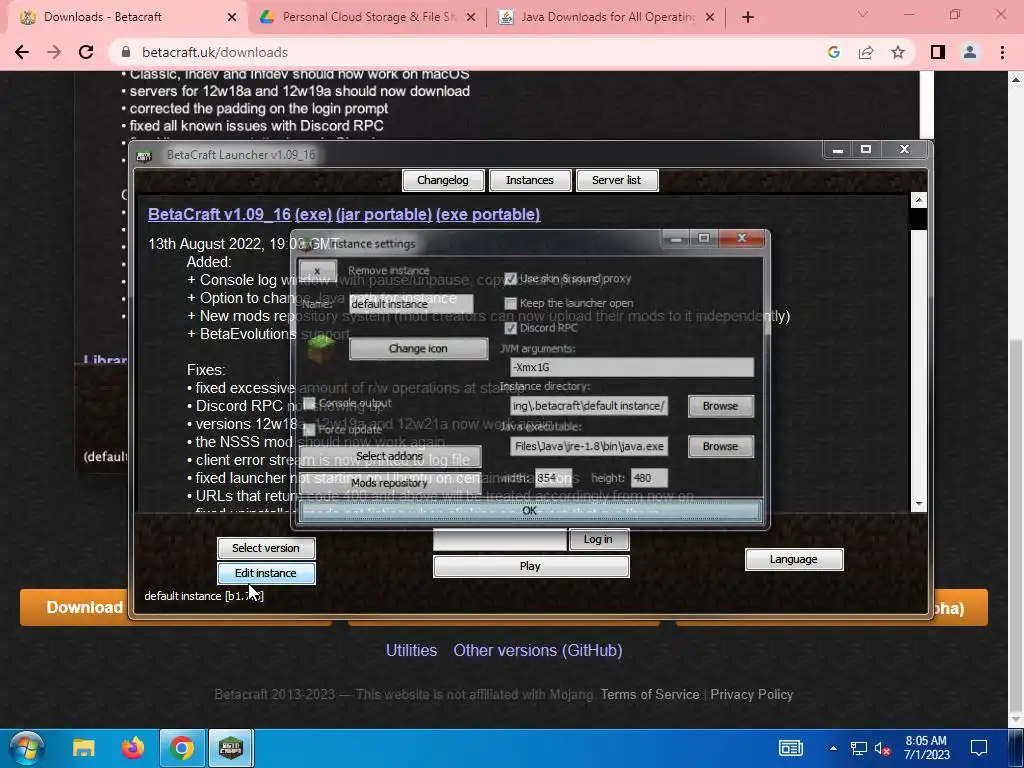Open Changelog in BetaCraft Launcher
This screenshot has height=768, width=1024.
(x=443, y=180)
